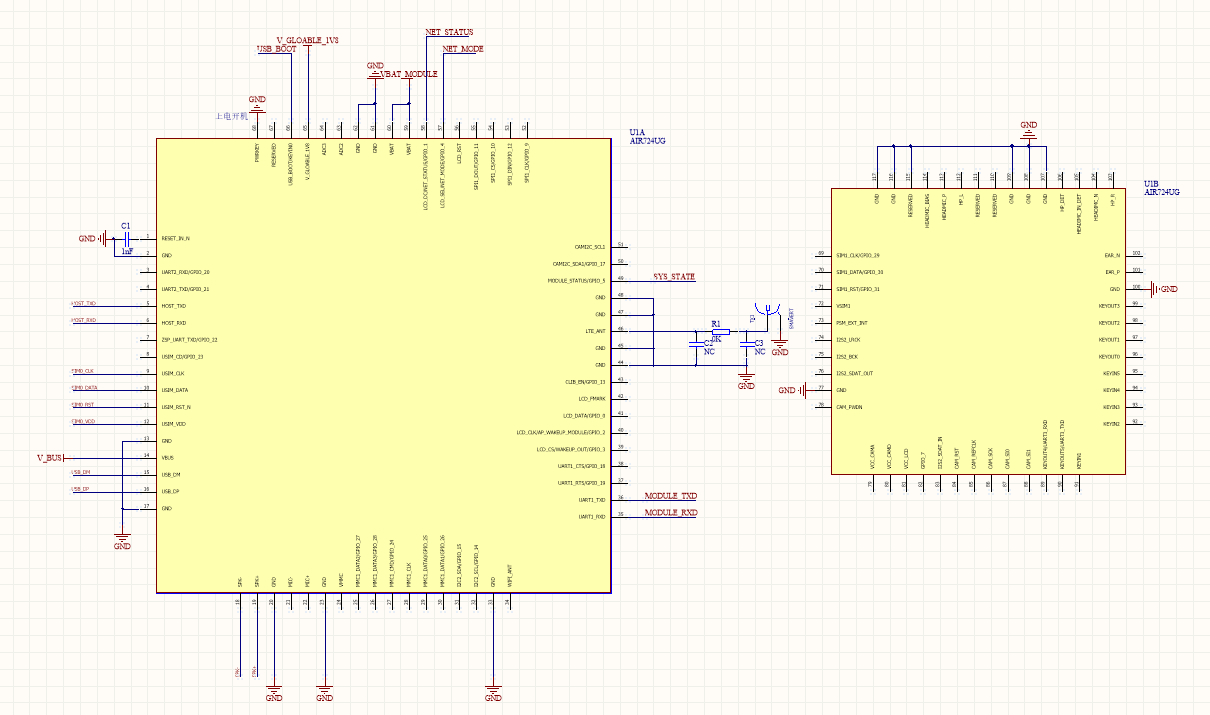Click the U1B AIR724UG designator text
Viewport: 1210px width, 715px height.
(x=1161, y=187)
